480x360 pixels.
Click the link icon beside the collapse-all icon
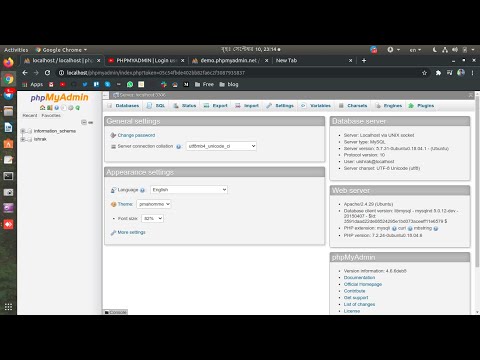click(x=91, y=122)
